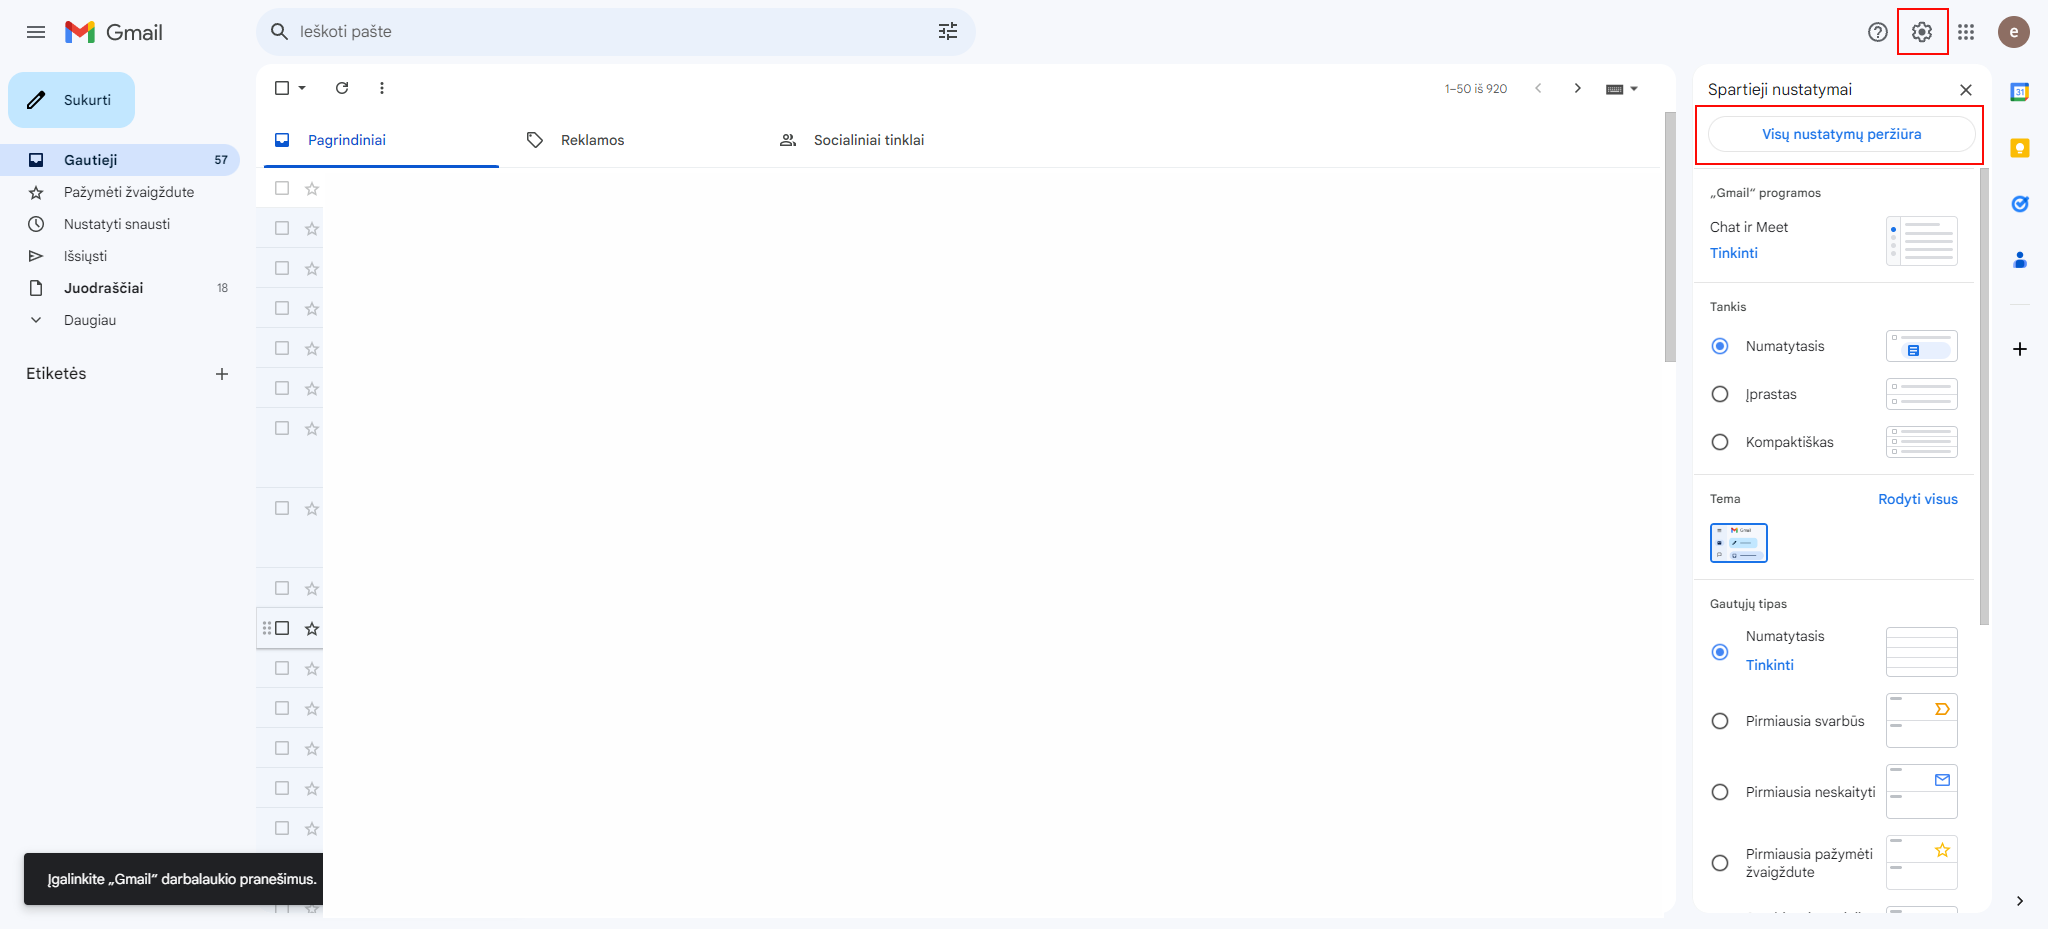Click the quick settings panel scrollbar
Screen dimensions: 2048x929
click(x=1984, y=397)
